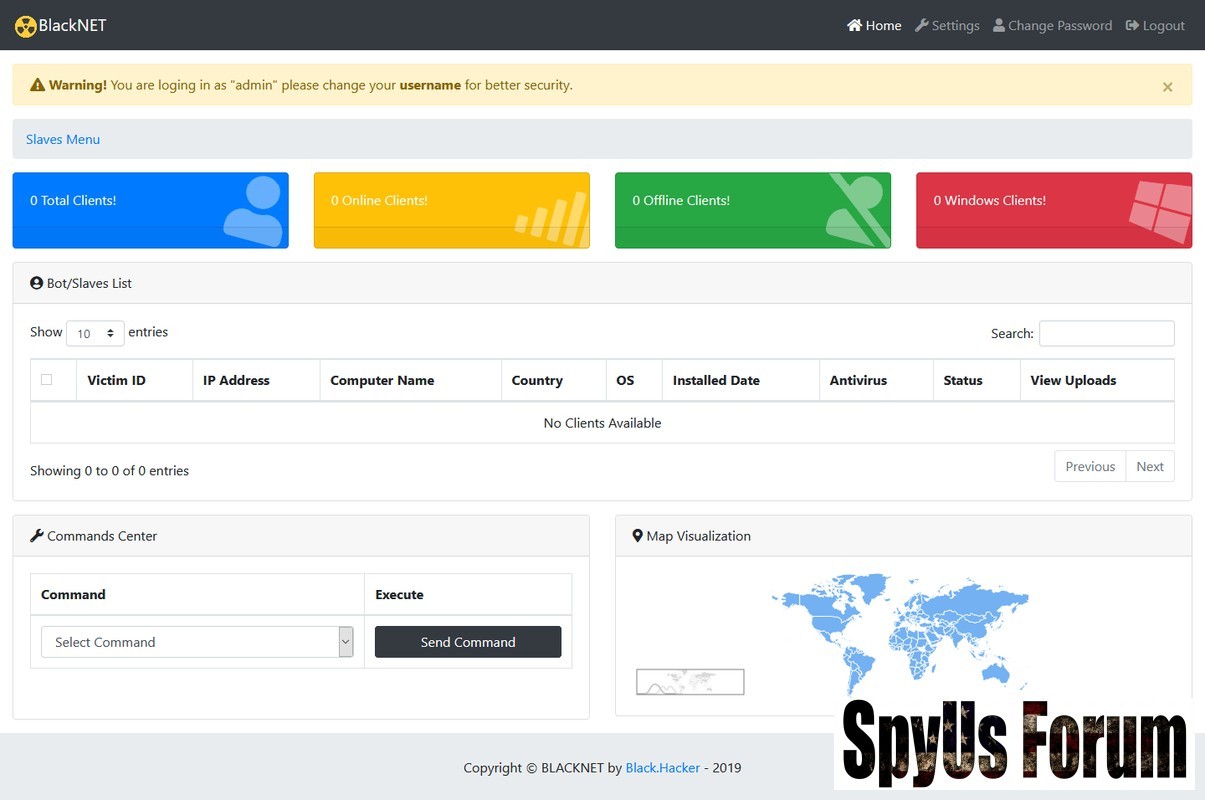1205x800 pixels.
Task: Click the Change Password user icon
Action: point(999,25)
